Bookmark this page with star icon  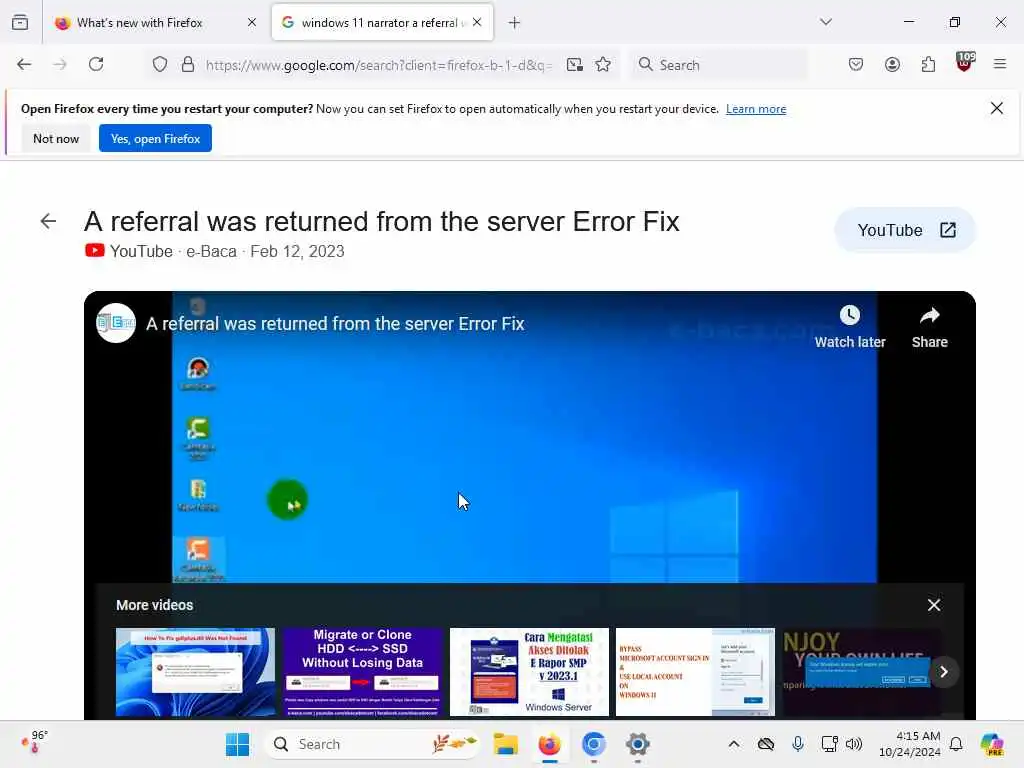pyautogui.click(x=603, y=64)
